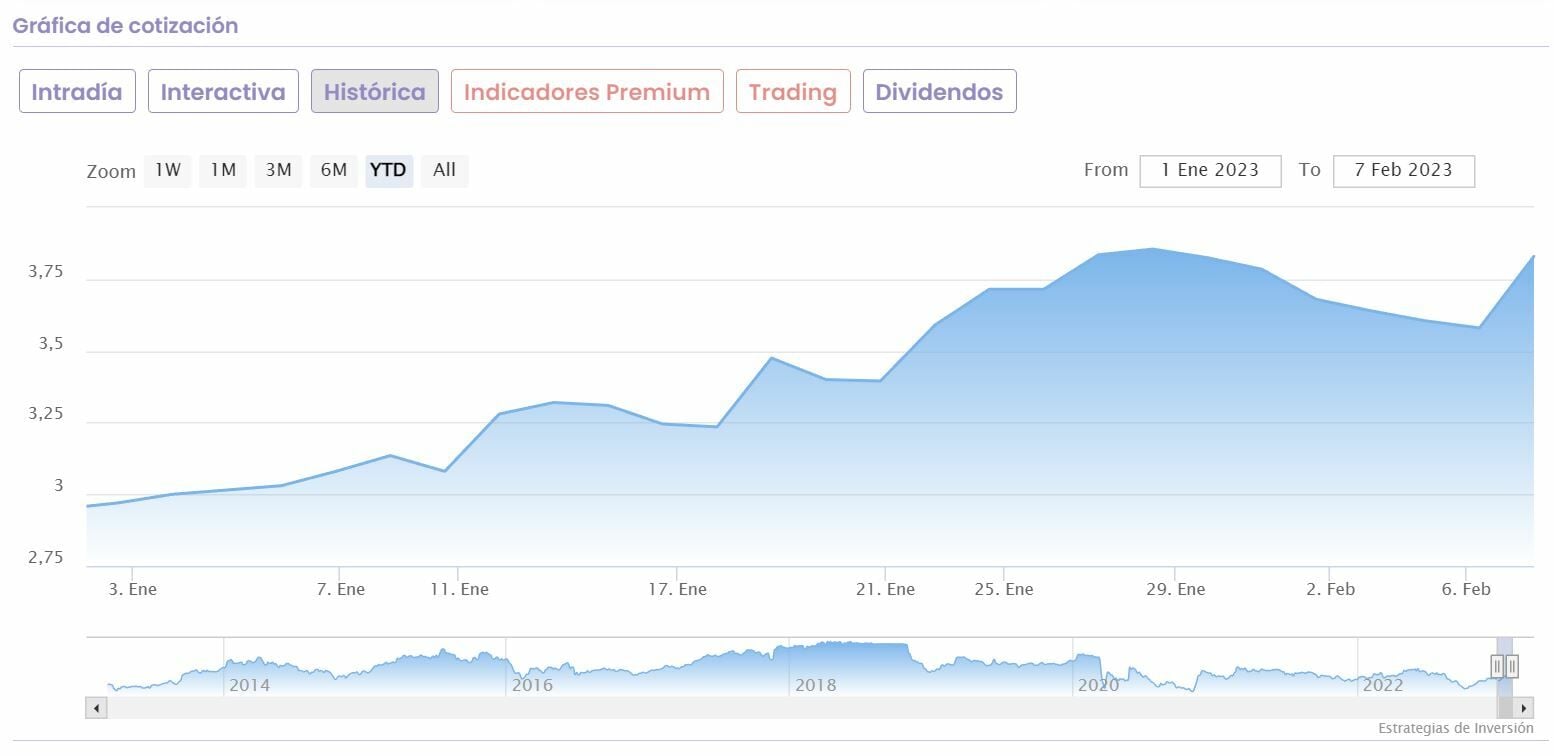This screenshot has width=1554, height=756.
Task: Set zoom range to 1W
Action: click(x=168, y=170)
